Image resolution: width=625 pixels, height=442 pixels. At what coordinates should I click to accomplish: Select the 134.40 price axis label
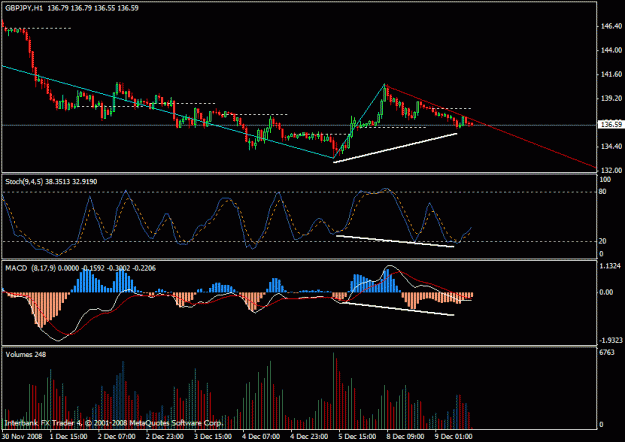pyautogui.click(x=611, y=146)
